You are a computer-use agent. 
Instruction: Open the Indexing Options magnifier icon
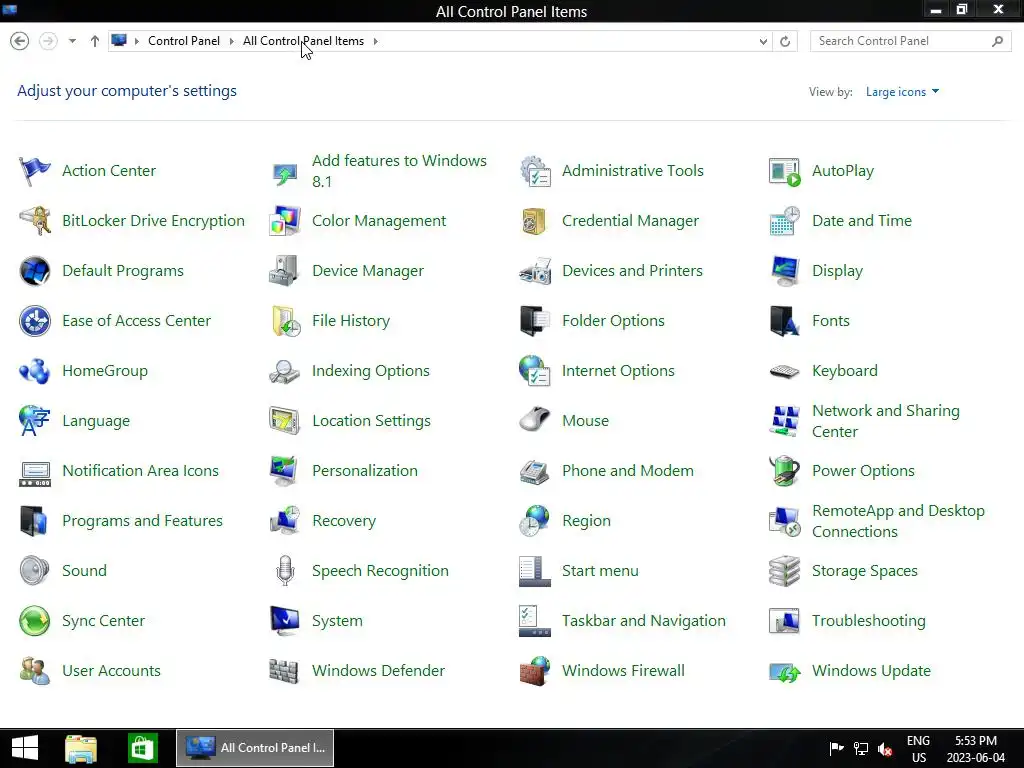(285, 371)
